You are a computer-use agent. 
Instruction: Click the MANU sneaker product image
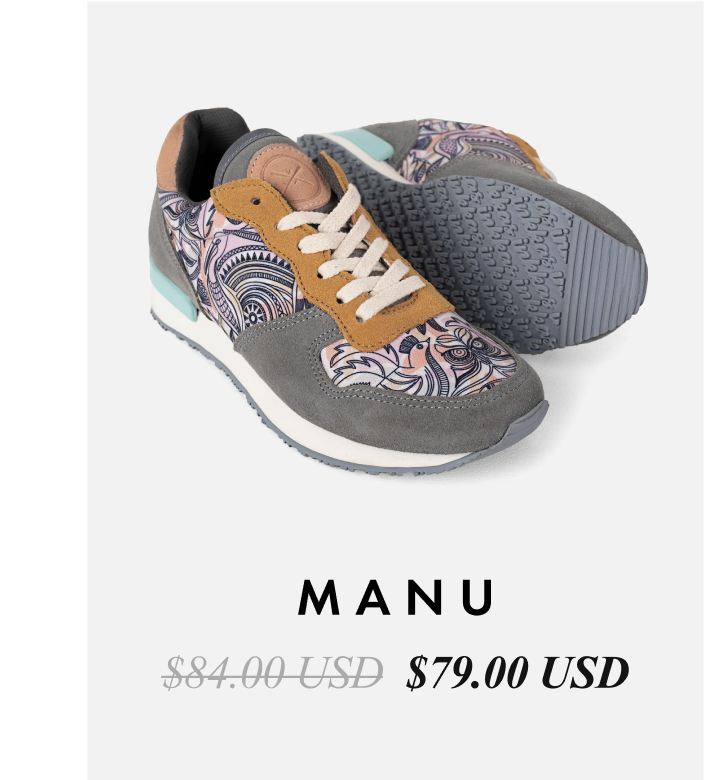tap(398, 292)
